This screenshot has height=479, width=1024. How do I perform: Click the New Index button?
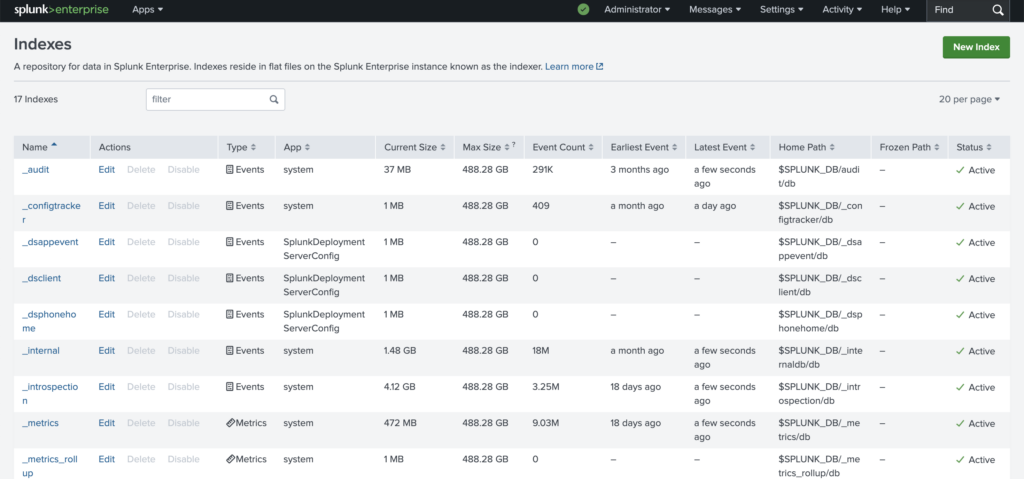(x=976, y=47)
